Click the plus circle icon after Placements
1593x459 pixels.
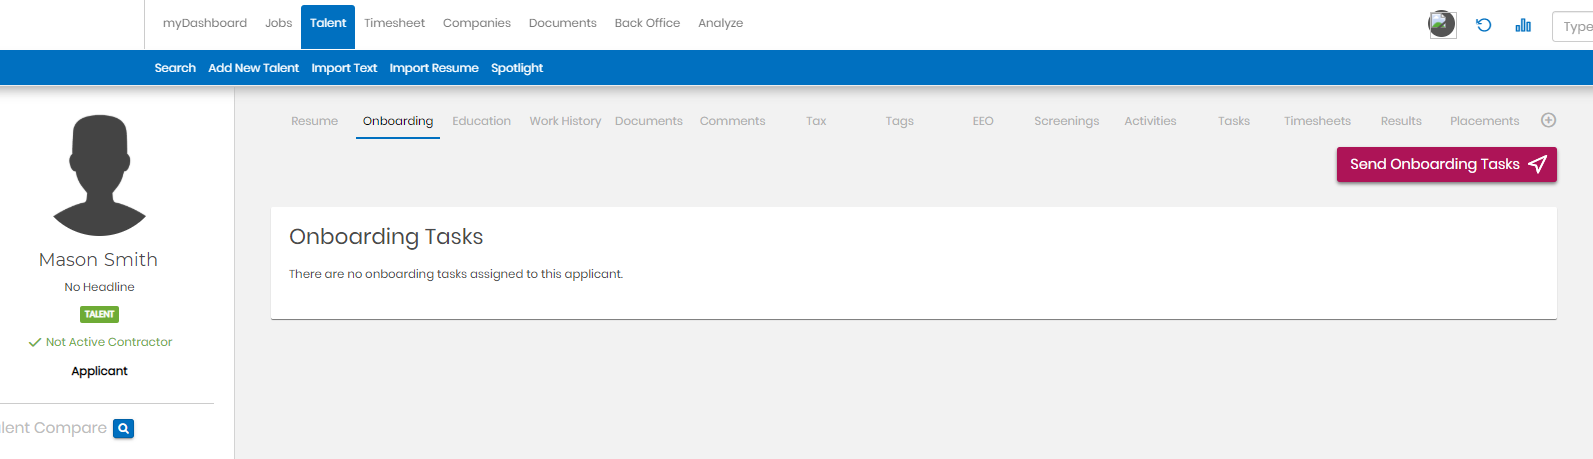click(x=1548, y=120)
